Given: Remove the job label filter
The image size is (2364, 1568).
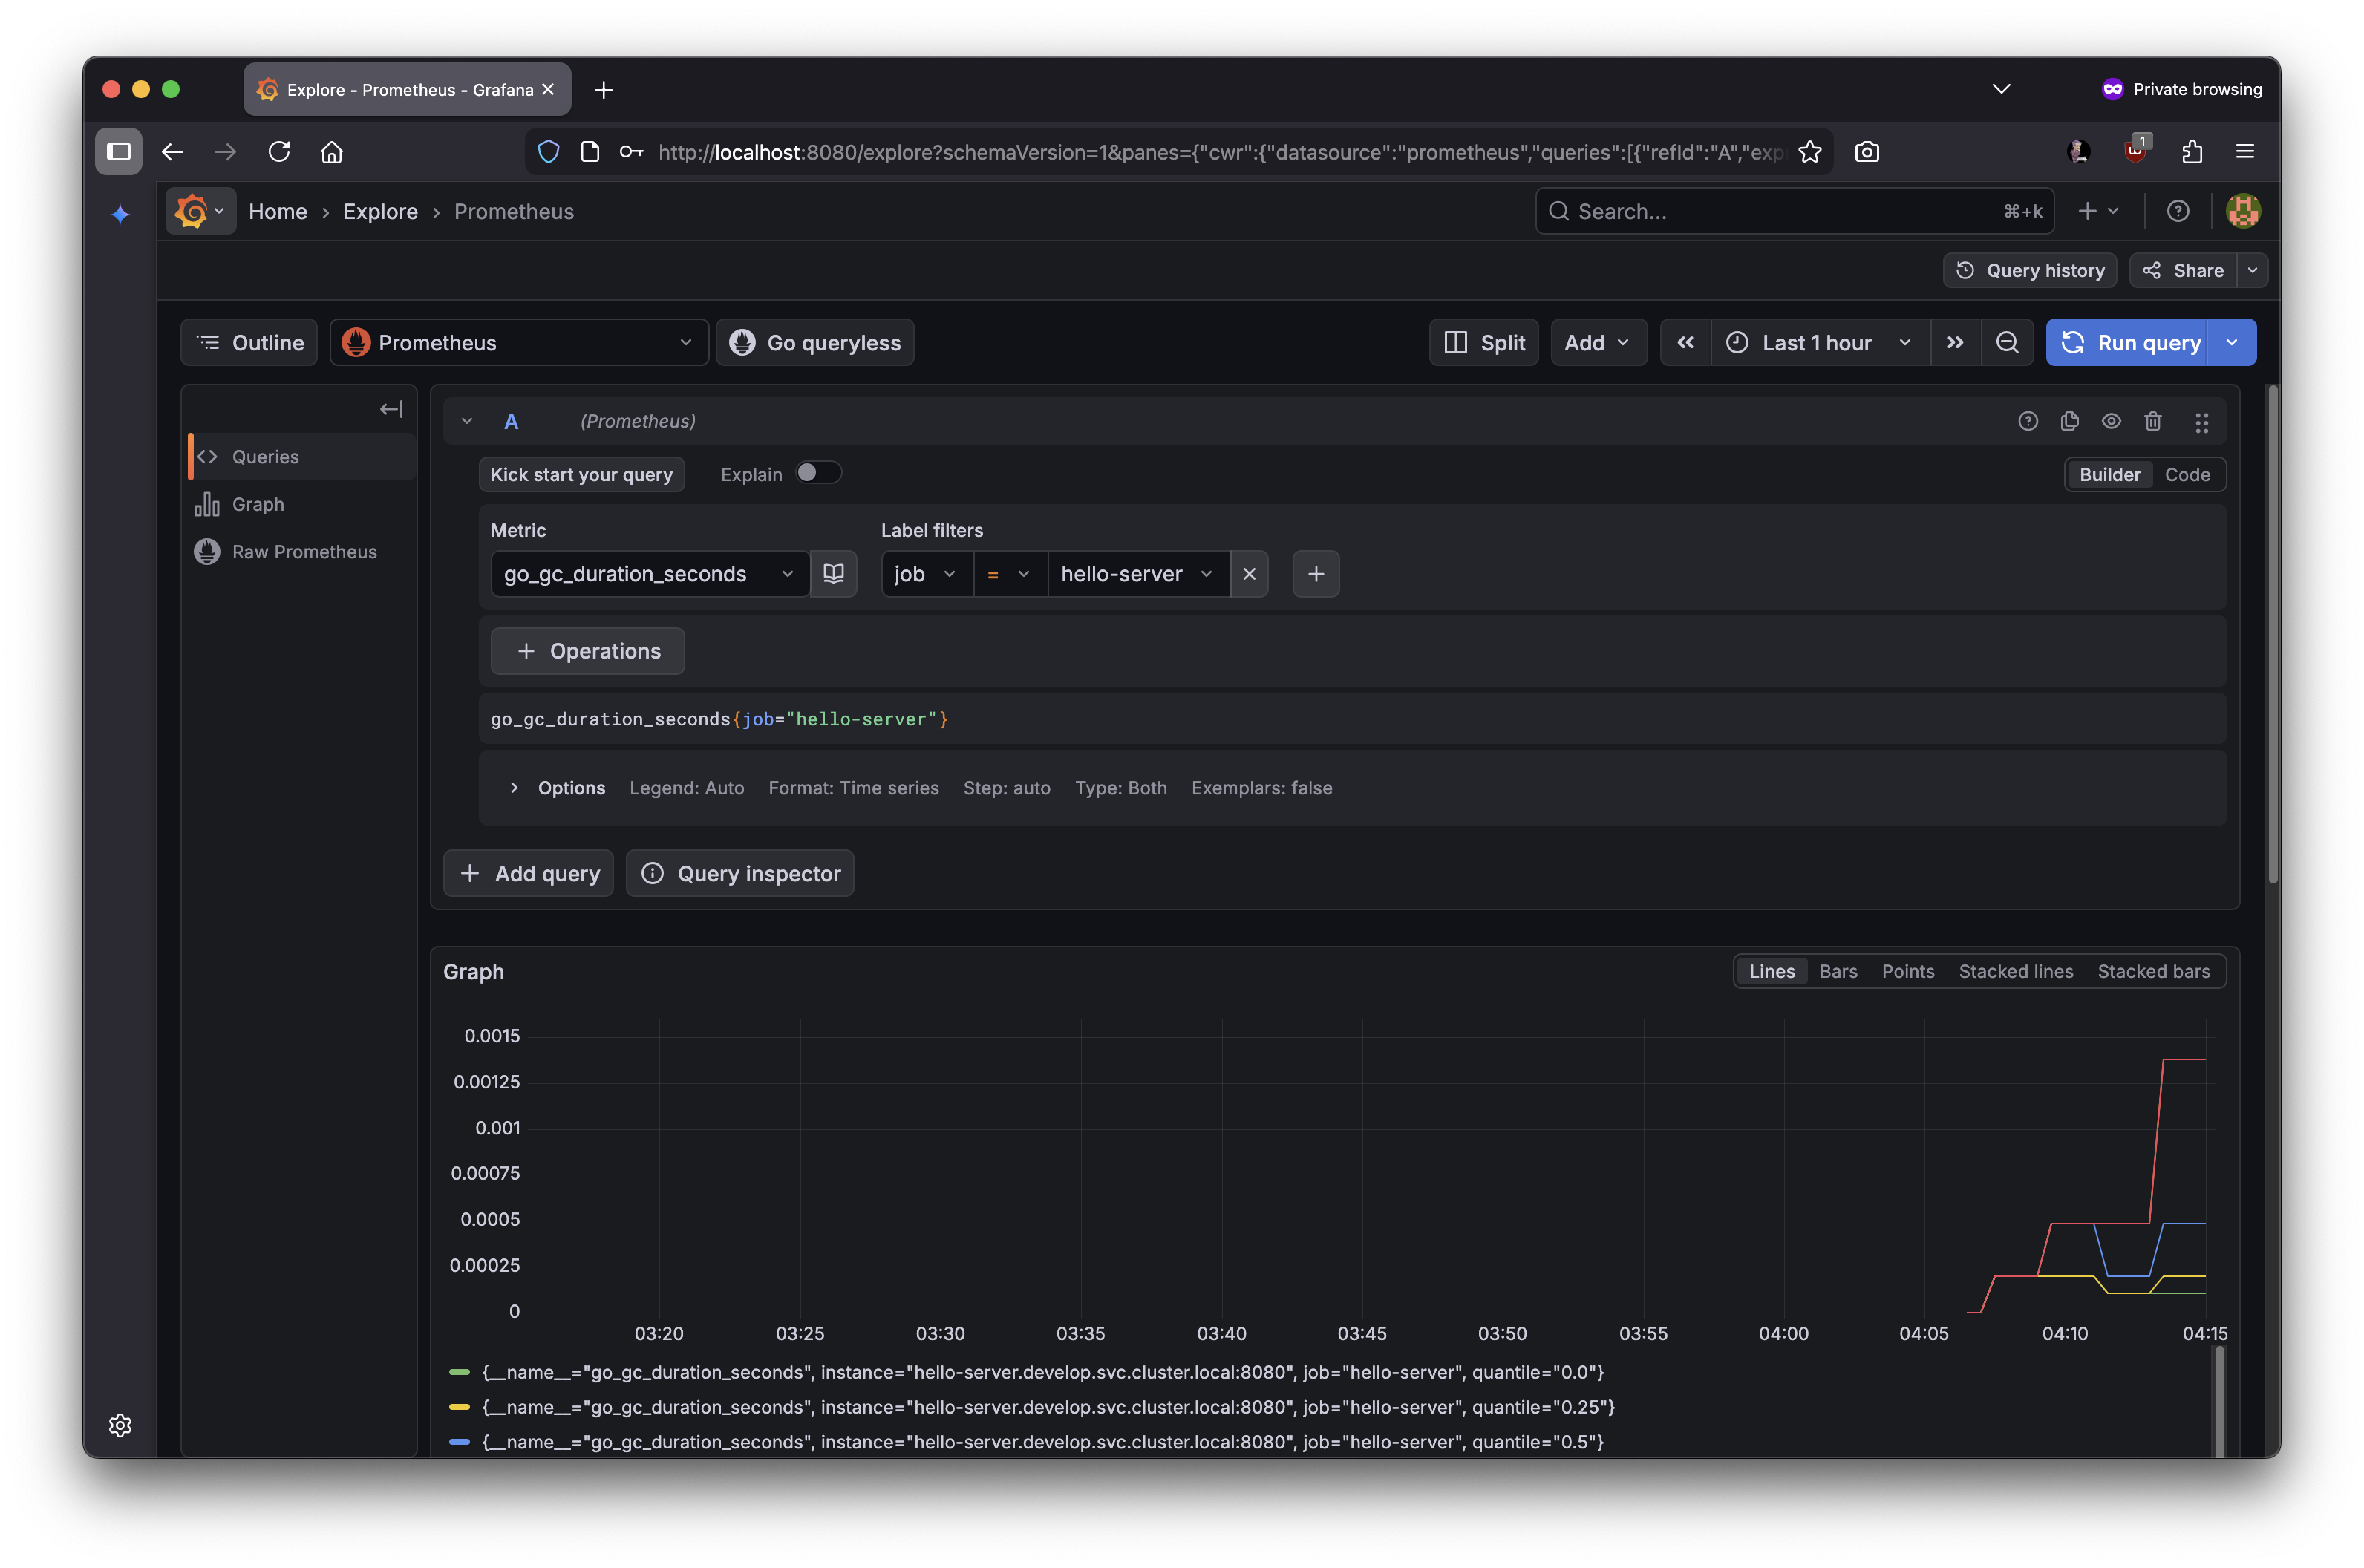Looking at the screenshot, I should click(1249, 573).
